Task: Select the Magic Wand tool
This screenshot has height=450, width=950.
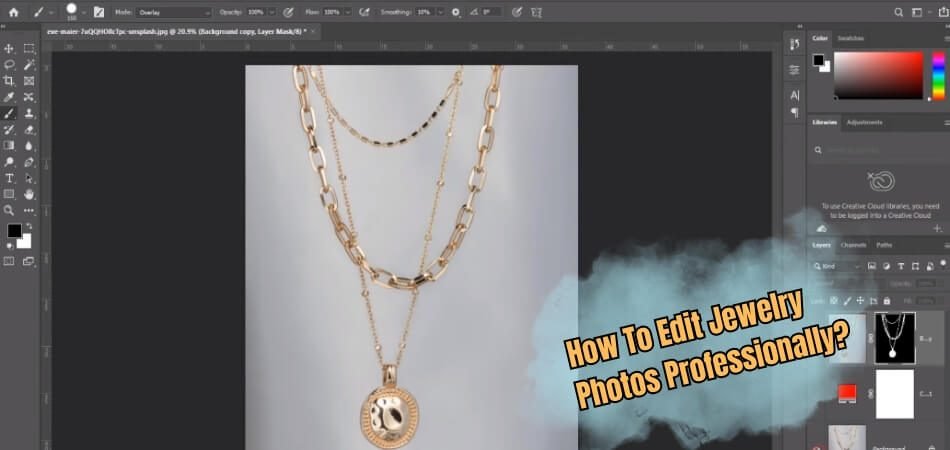Action: point(28,65)
